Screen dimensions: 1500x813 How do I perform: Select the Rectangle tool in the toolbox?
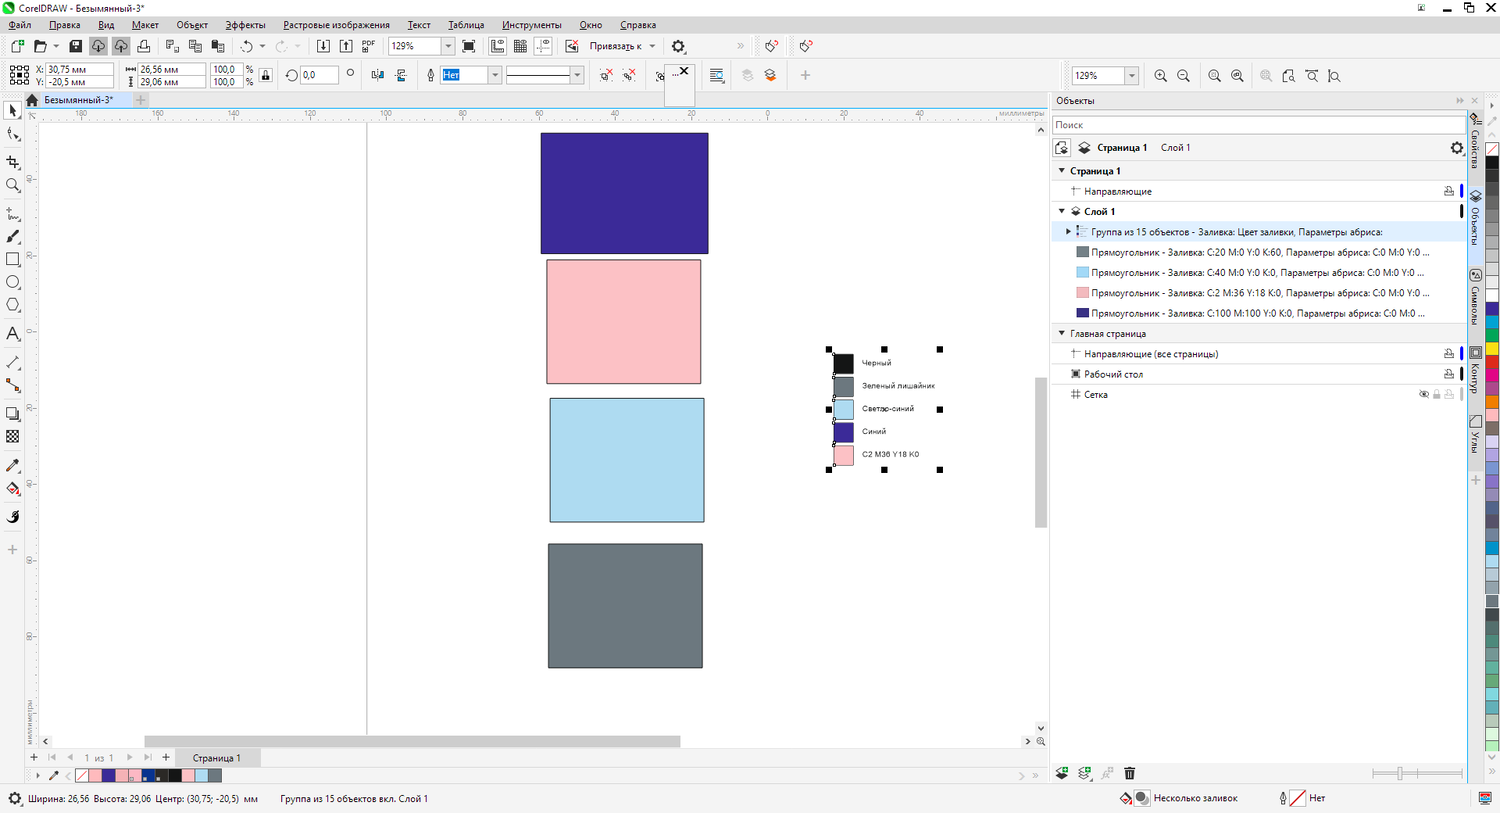pyautogui.click(x=13, y=259)
